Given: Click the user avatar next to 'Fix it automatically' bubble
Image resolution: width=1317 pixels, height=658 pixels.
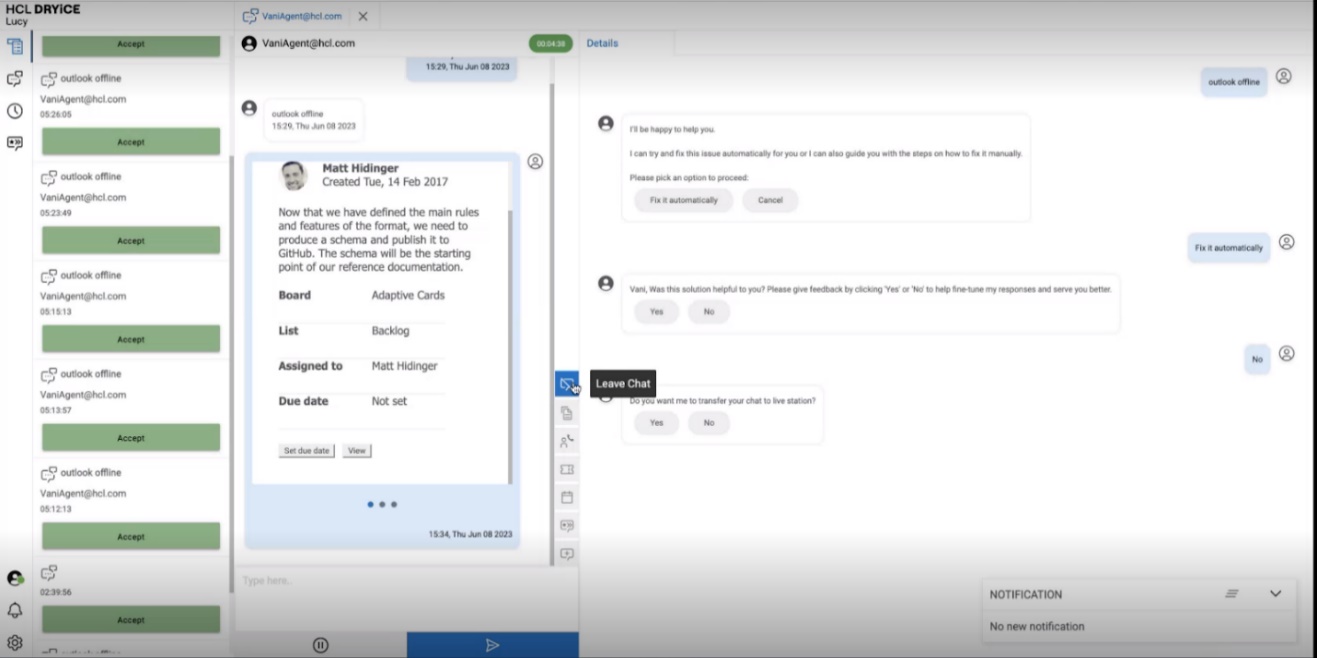Looking at the screenshot, I should (x=1287, y=242).
